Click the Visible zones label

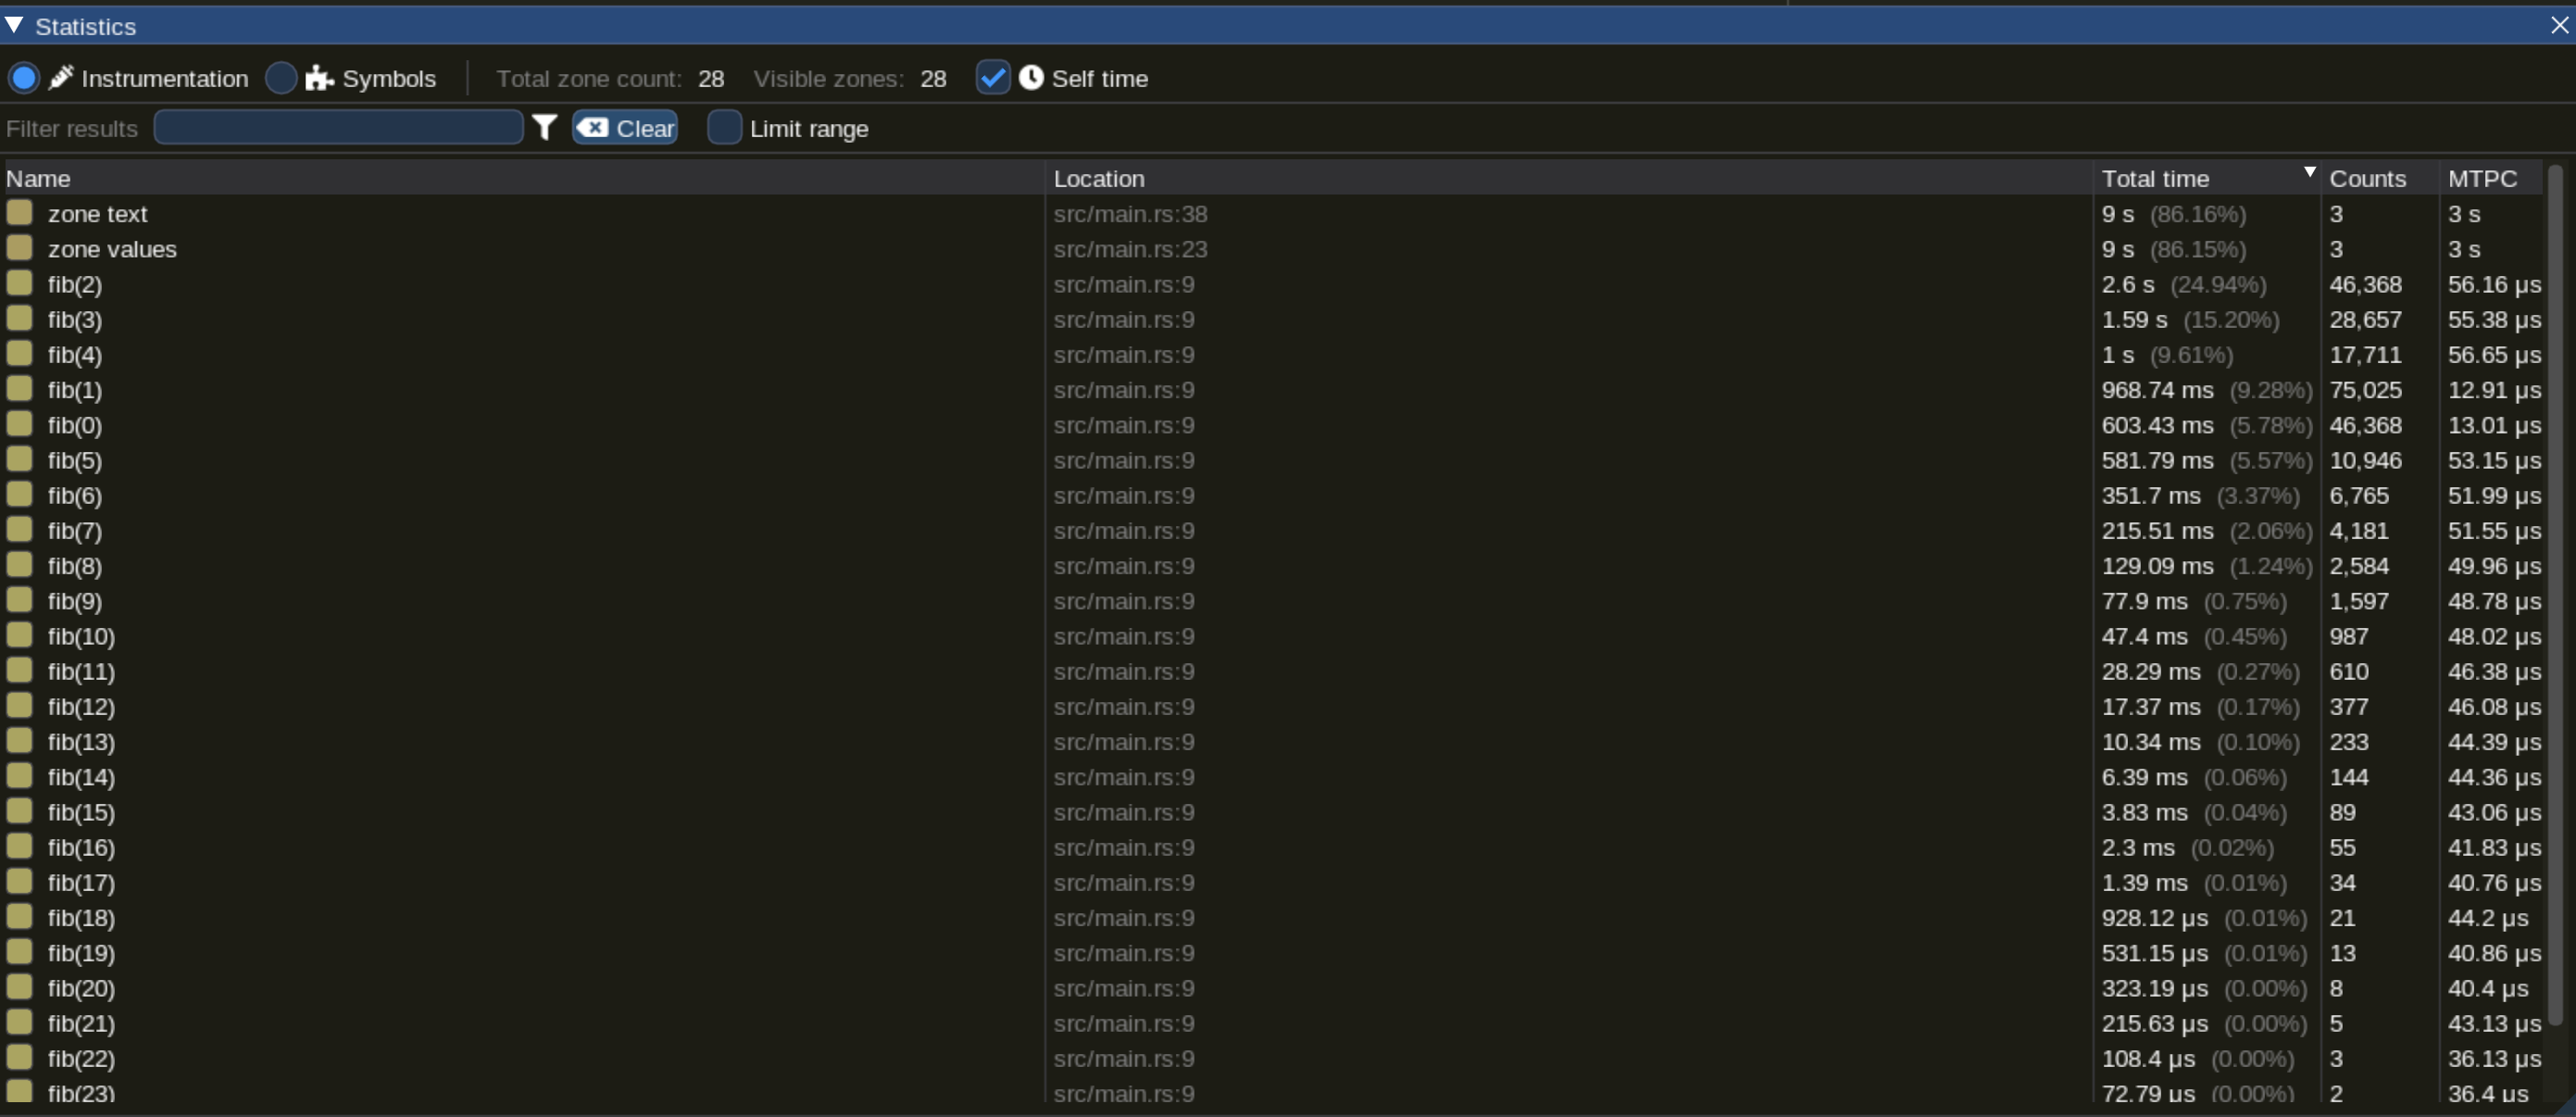828,79
